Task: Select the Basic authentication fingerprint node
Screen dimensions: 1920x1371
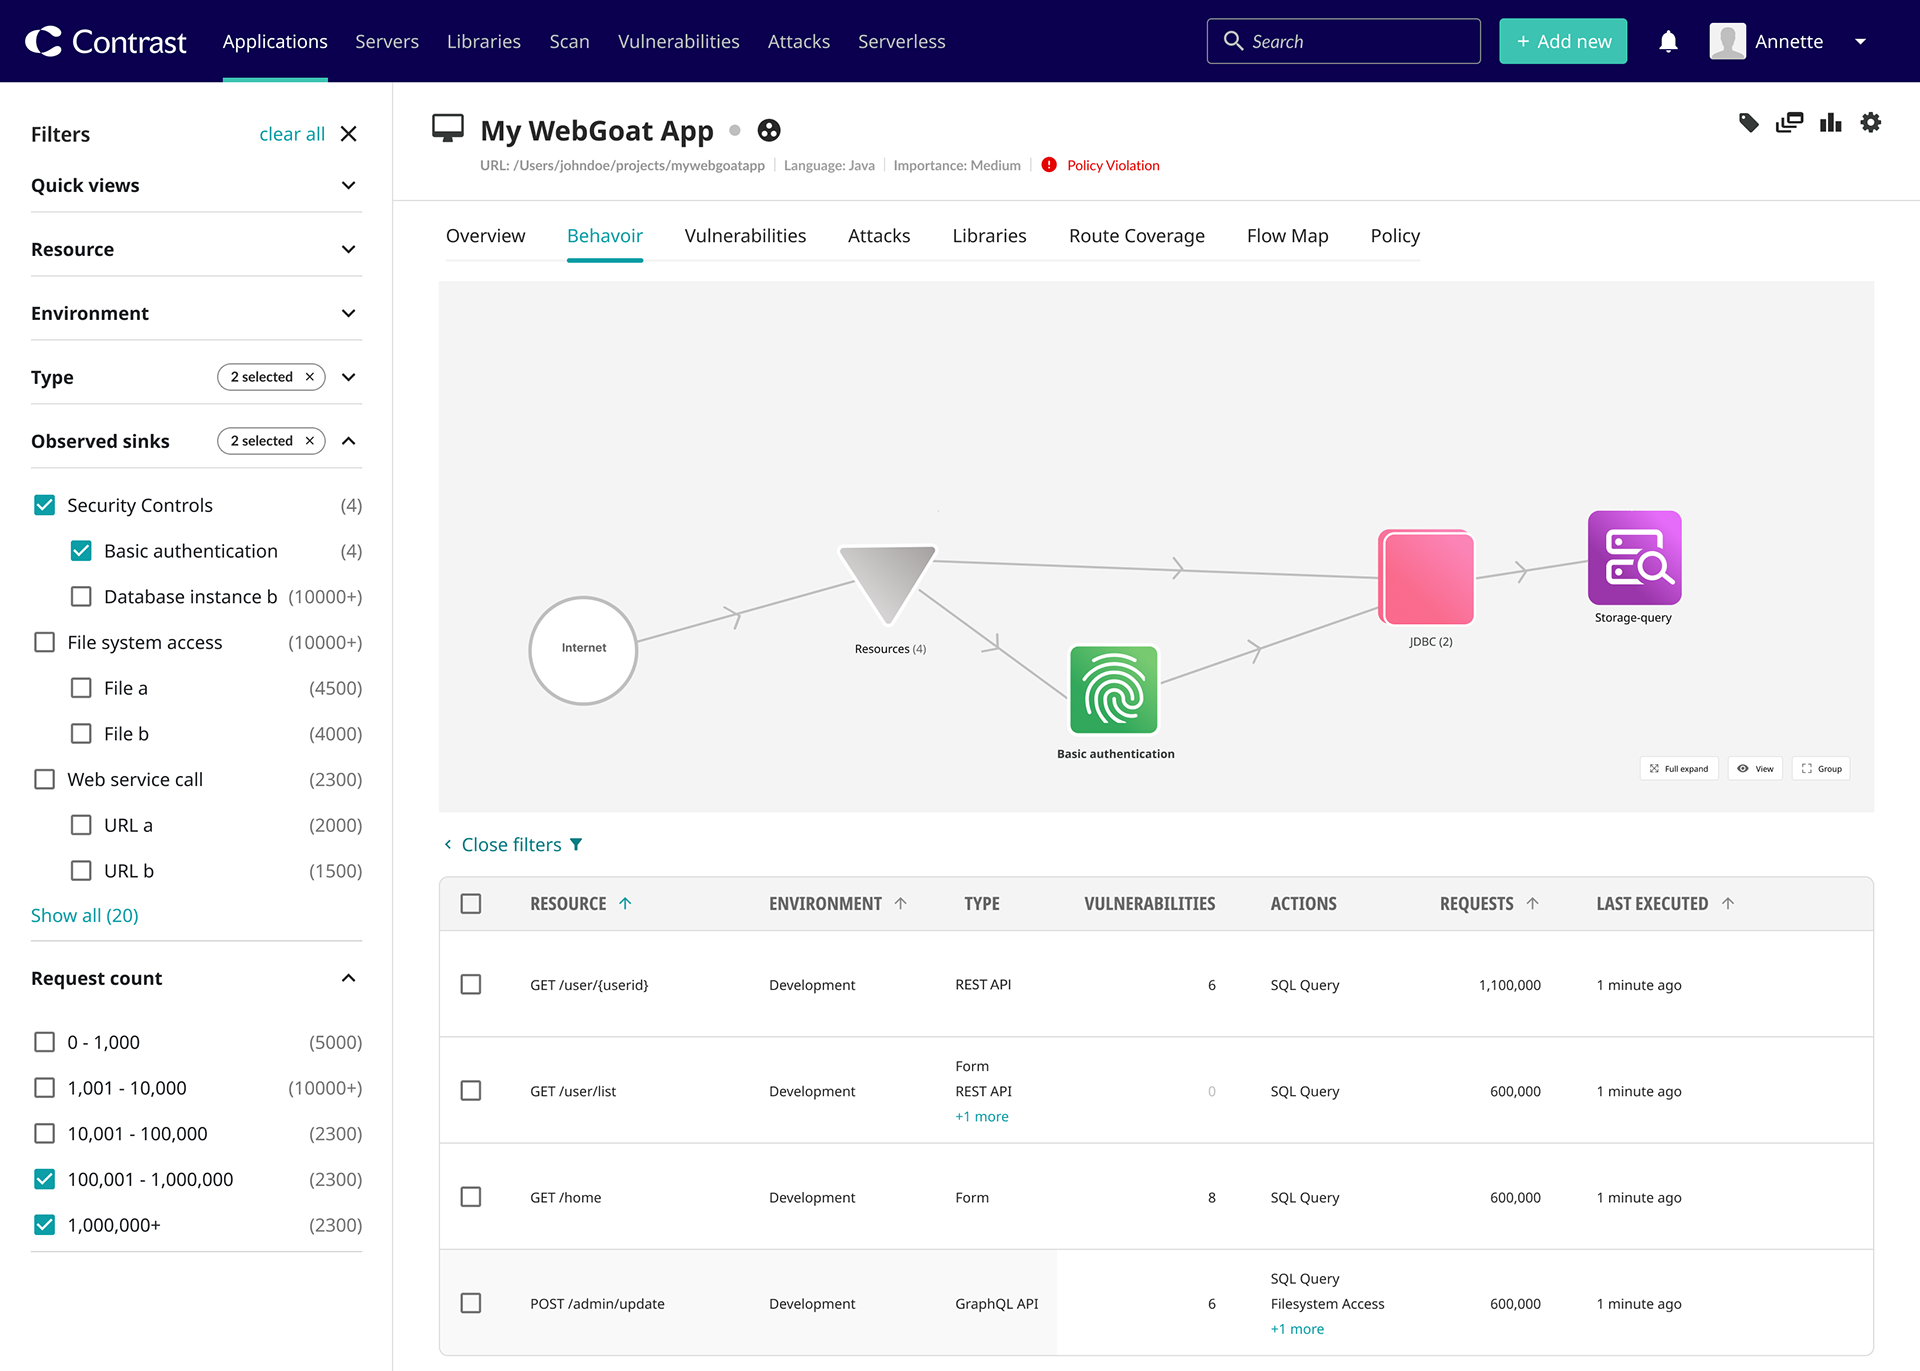Action: point(1113,690)
